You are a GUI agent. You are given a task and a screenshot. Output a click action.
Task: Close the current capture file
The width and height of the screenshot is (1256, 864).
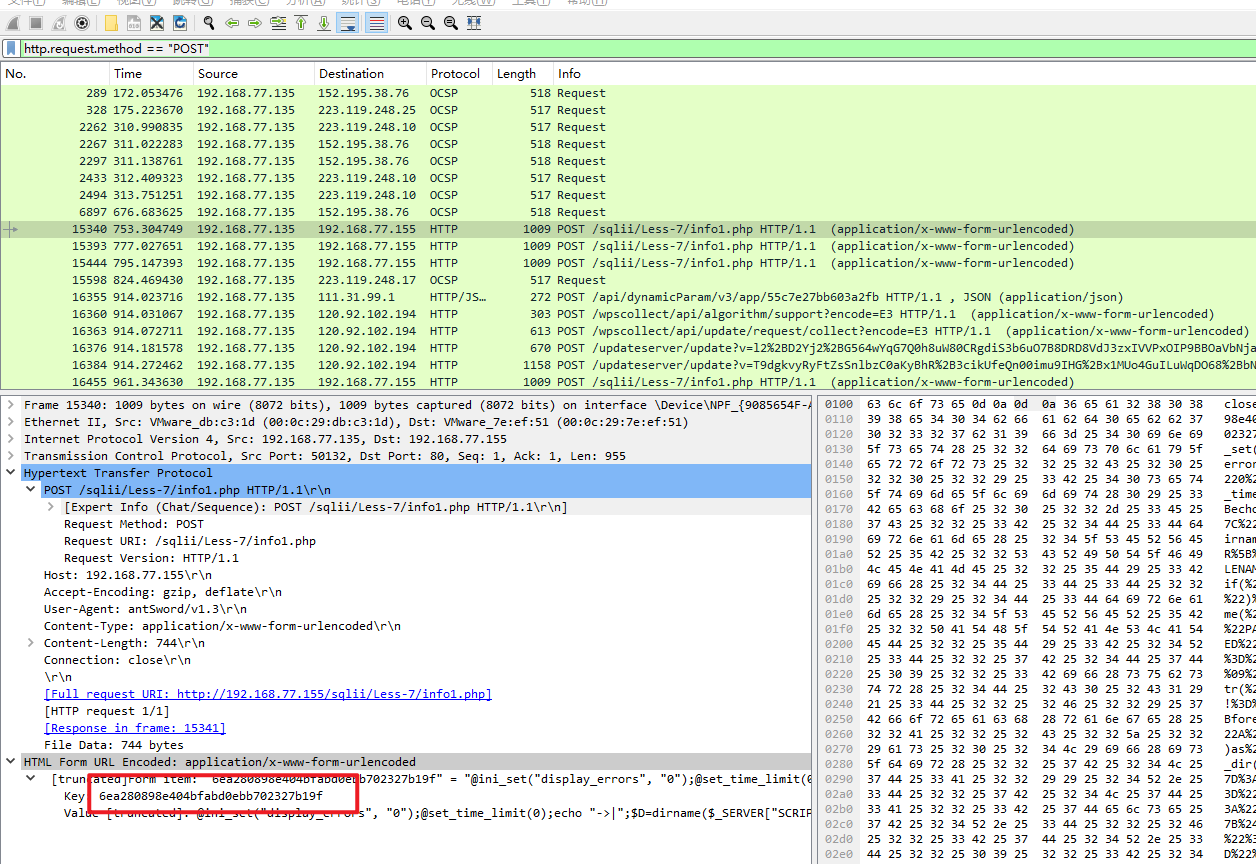point(157,22)
